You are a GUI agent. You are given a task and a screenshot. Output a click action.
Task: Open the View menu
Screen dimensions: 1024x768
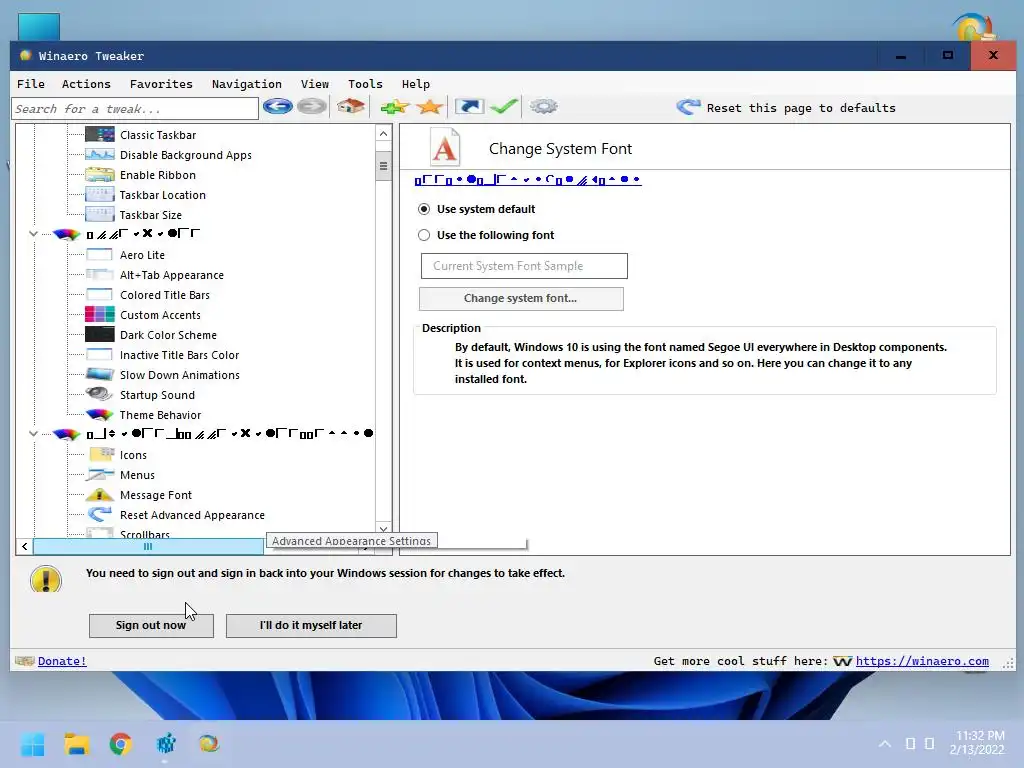(x=315, y=84)
